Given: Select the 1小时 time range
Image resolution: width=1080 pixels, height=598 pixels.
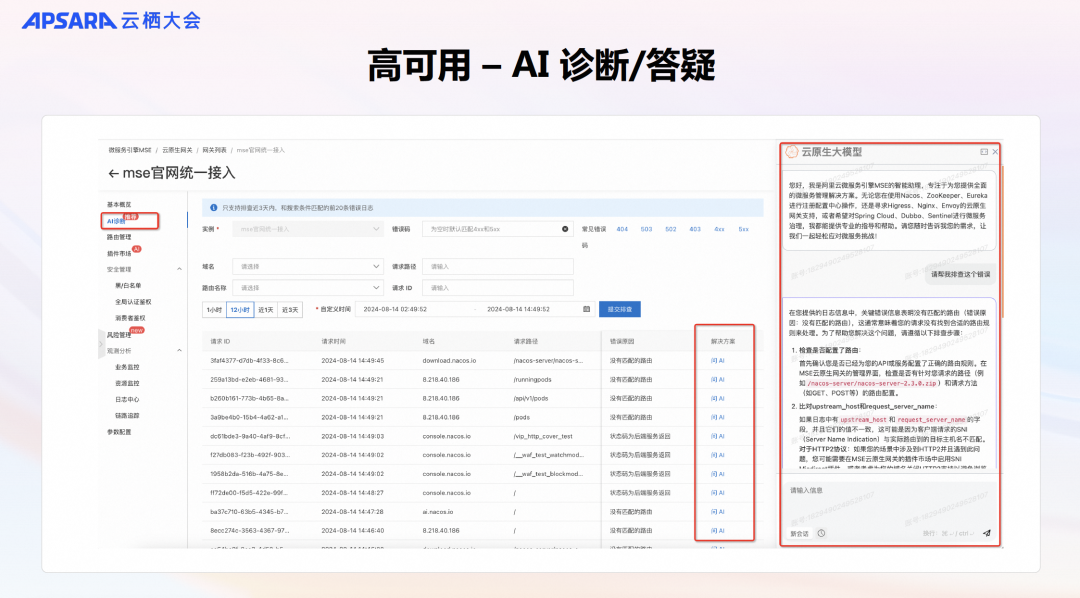Looking at the screenshot, I should pyautogui.click(x=214, y=310).
